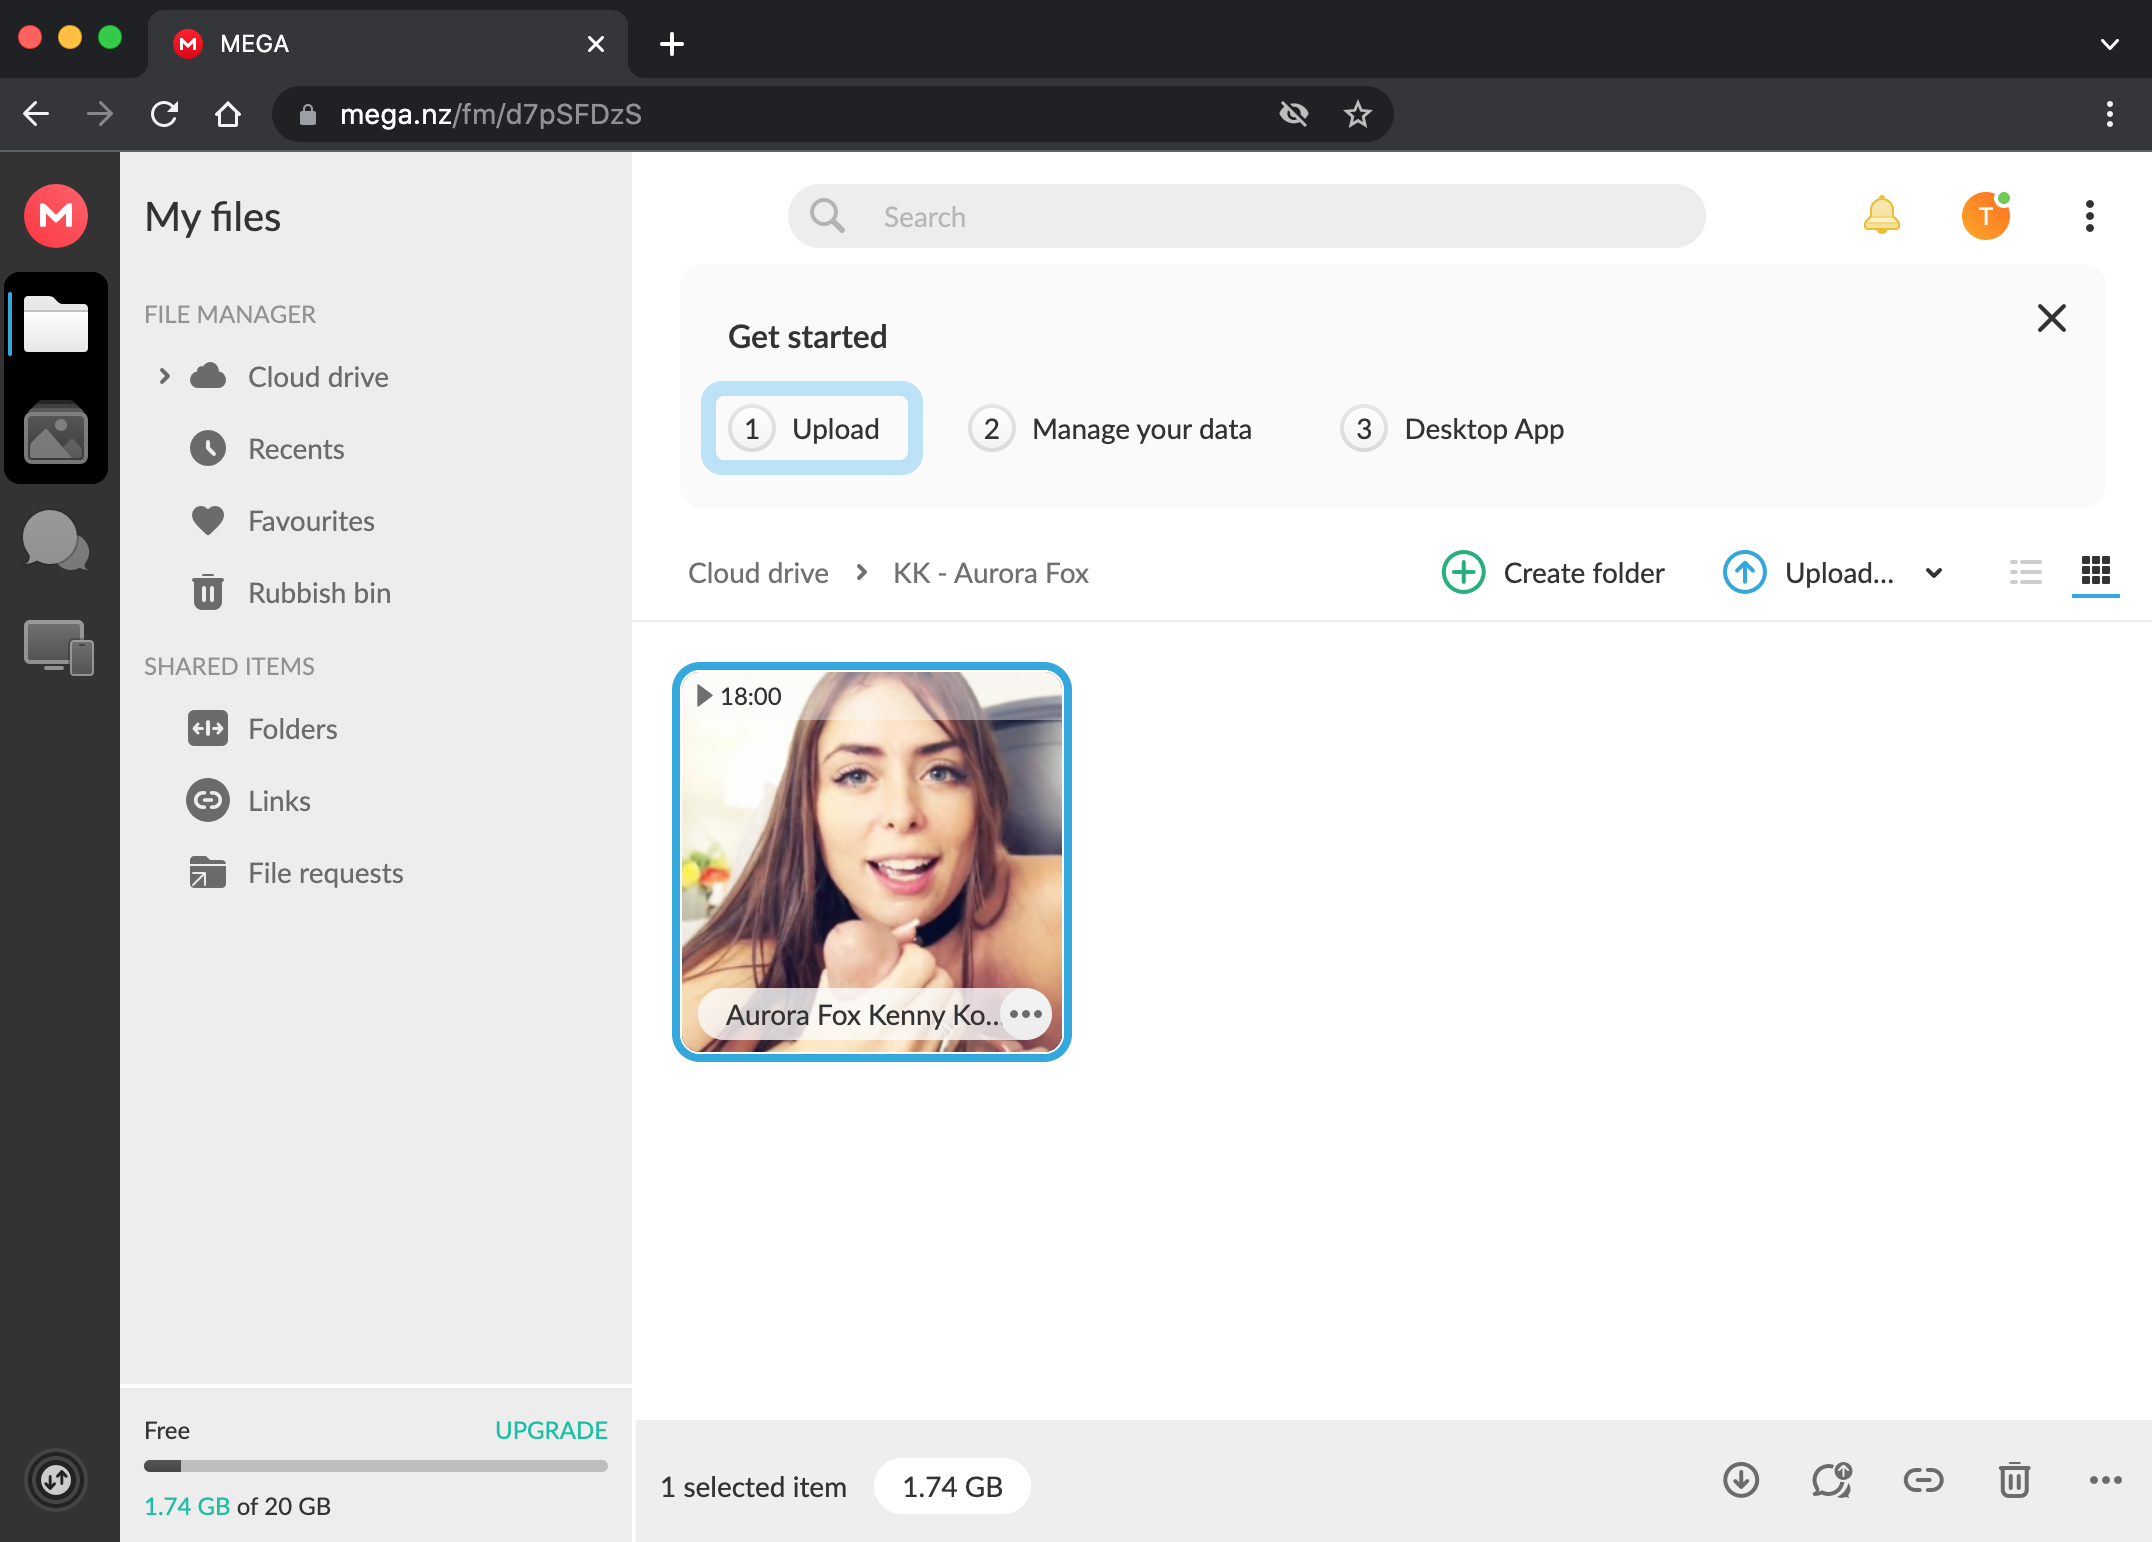This screenshot has width=2152, height=1542.
Task: Open the device sync icon in sidebar
Action: point(58,647)
